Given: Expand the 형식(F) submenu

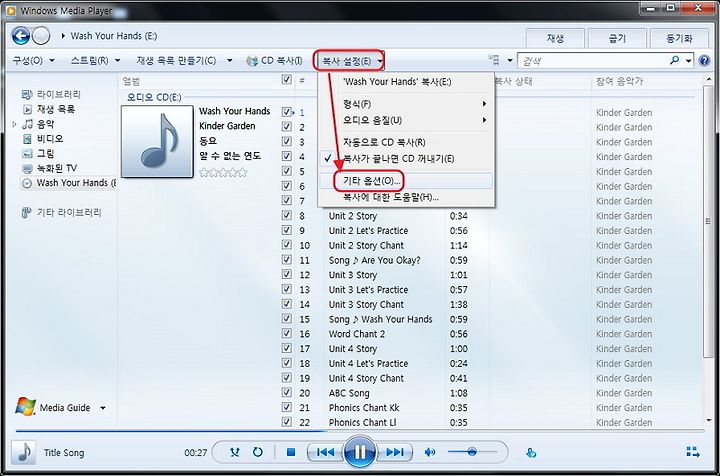Looking at the screenshot, I should 406,104.
